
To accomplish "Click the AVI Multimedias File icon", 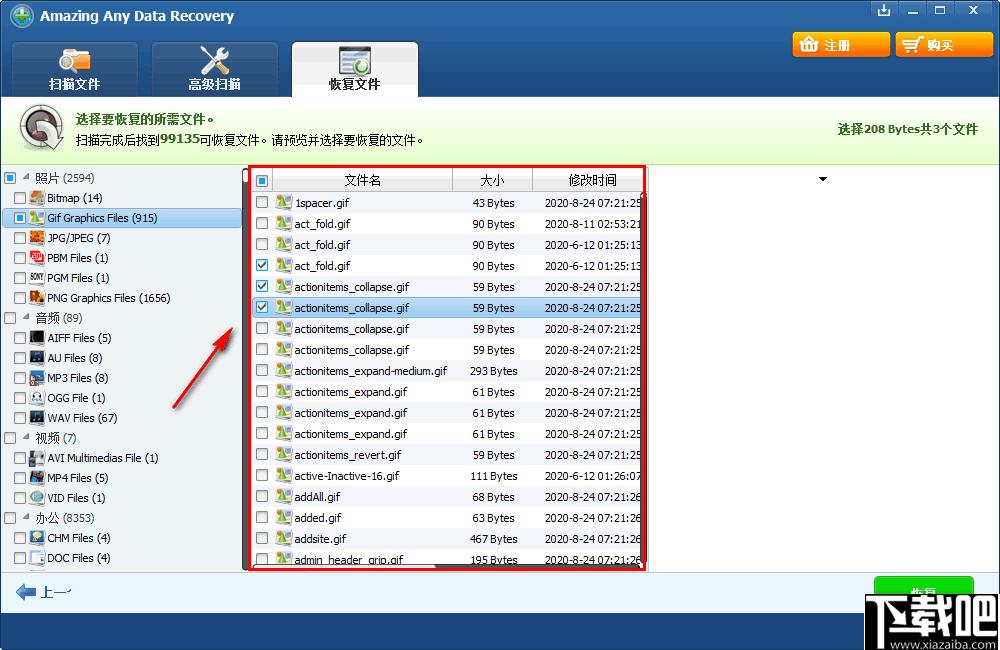I will coord(37,458).
